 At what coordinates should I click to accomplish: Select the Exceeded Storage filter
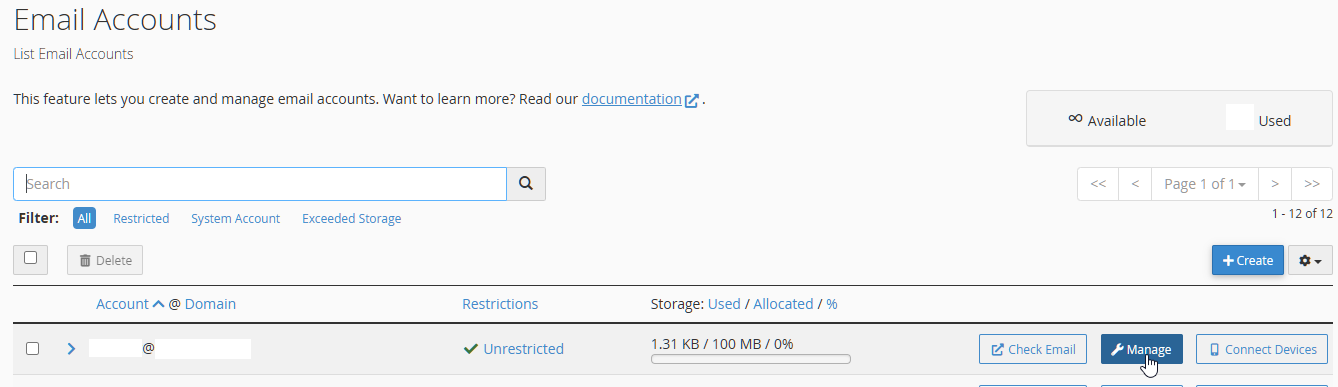(352, 218)
